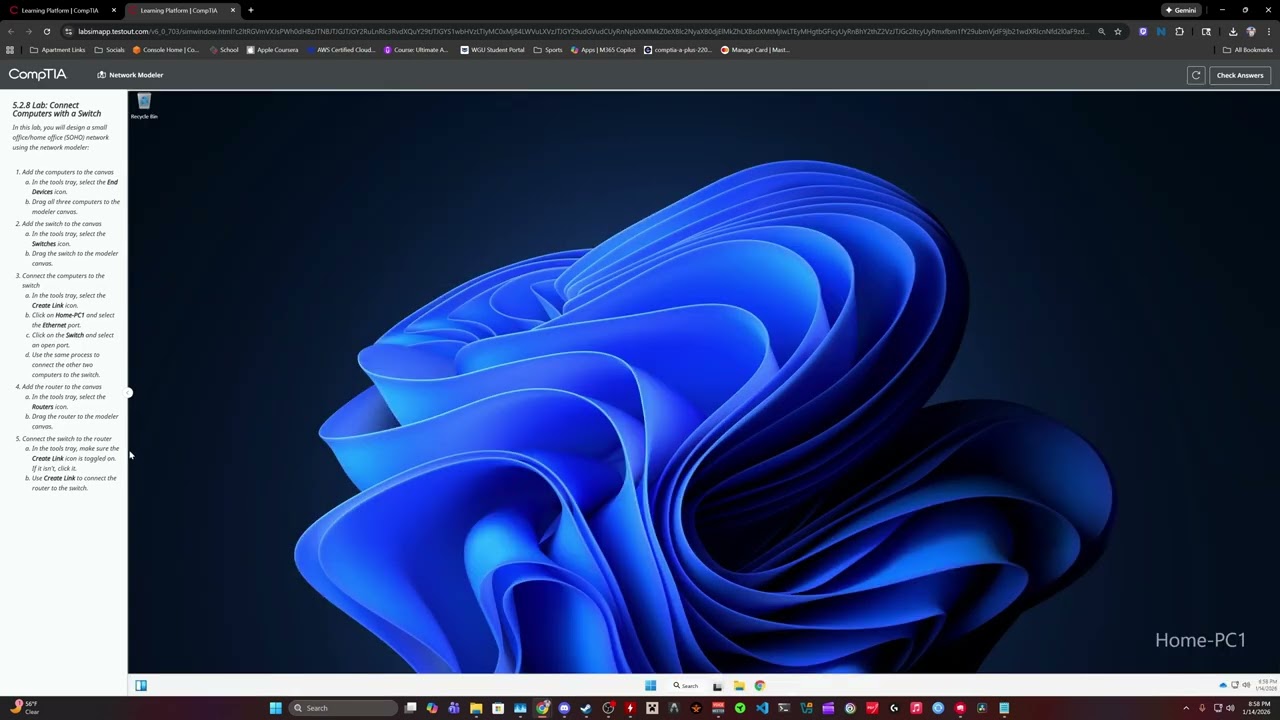Open the Apartment Links bookmark folder
The image size is (1280, 720).
coord(58,50)
